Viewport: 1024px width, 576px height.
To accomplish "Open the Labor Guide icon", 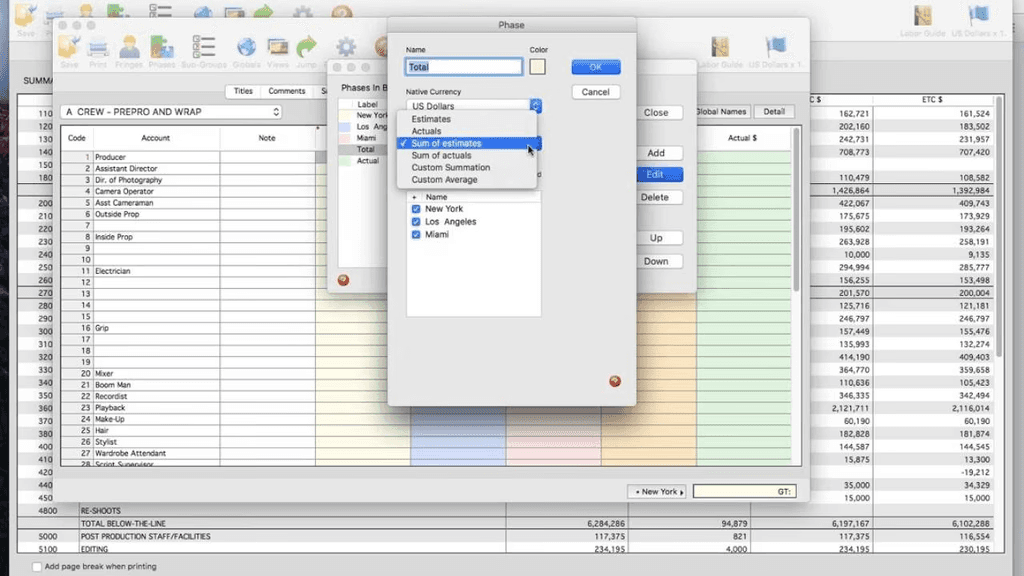I will point(720,51).
